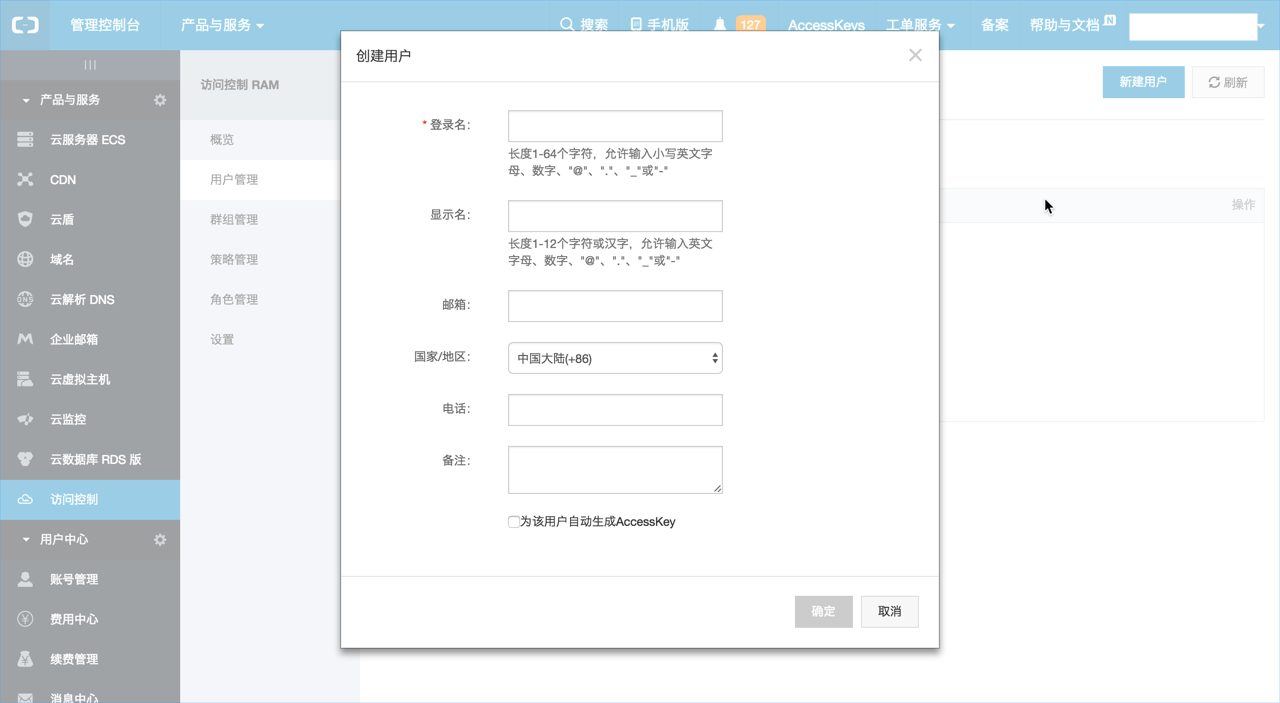Open 策略管理 section
Screen dimensions: 1280x703
(234, 260)
